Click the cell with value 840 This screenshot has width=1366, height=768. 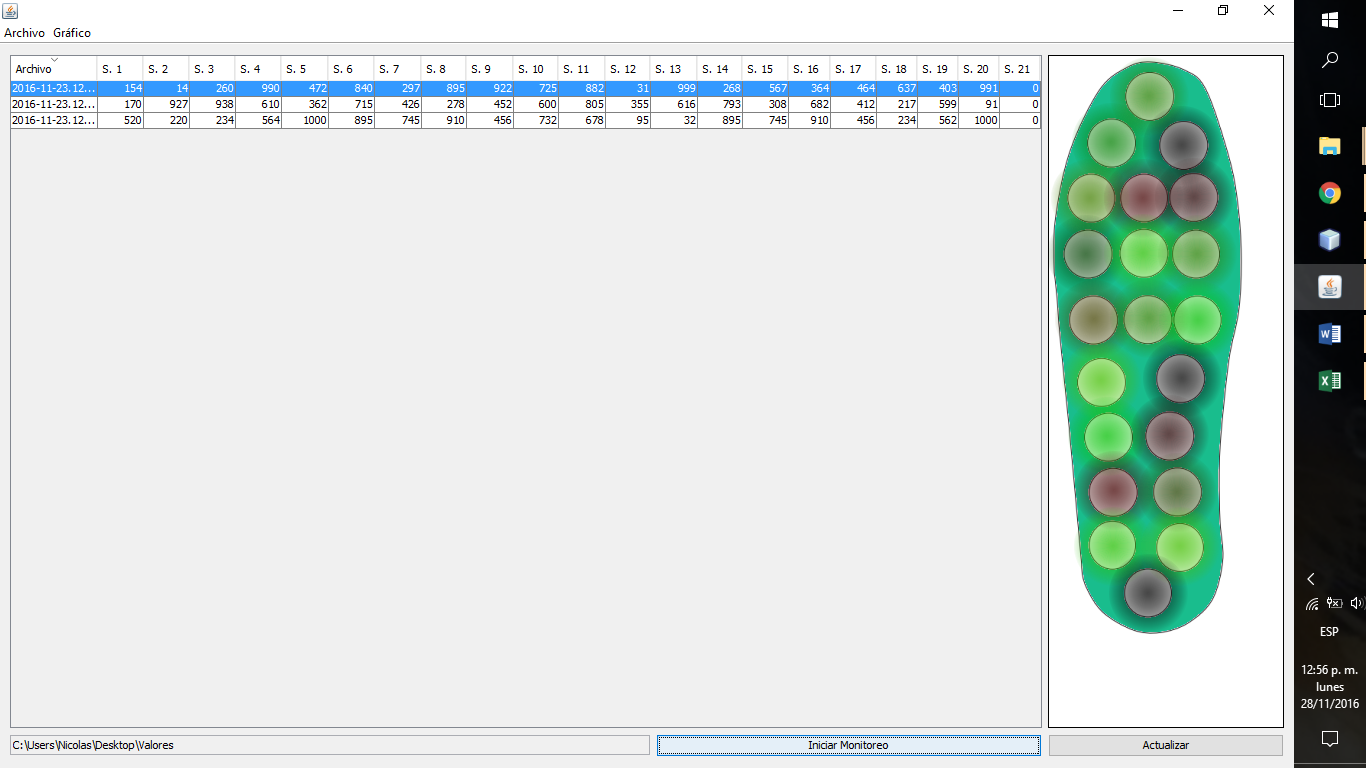(351, 88)
